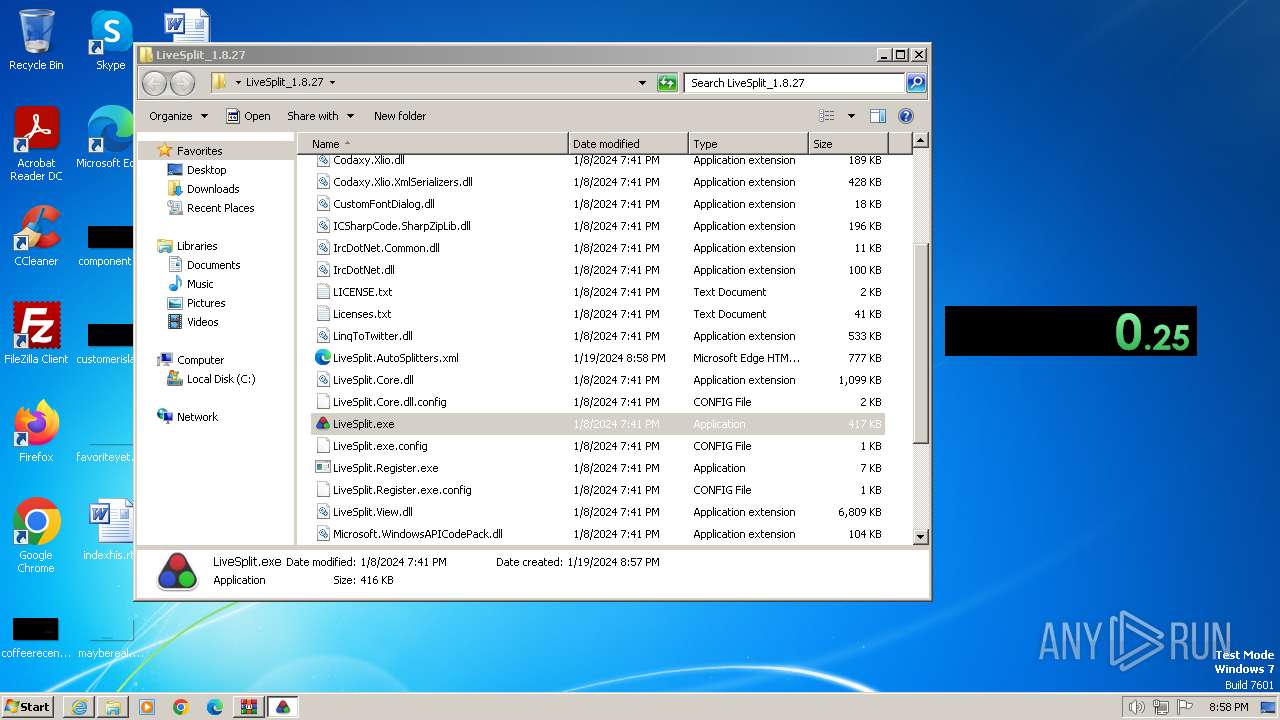Open Documents library
Viewport: 1280px width, 720px height.
[x=213, y=265]
